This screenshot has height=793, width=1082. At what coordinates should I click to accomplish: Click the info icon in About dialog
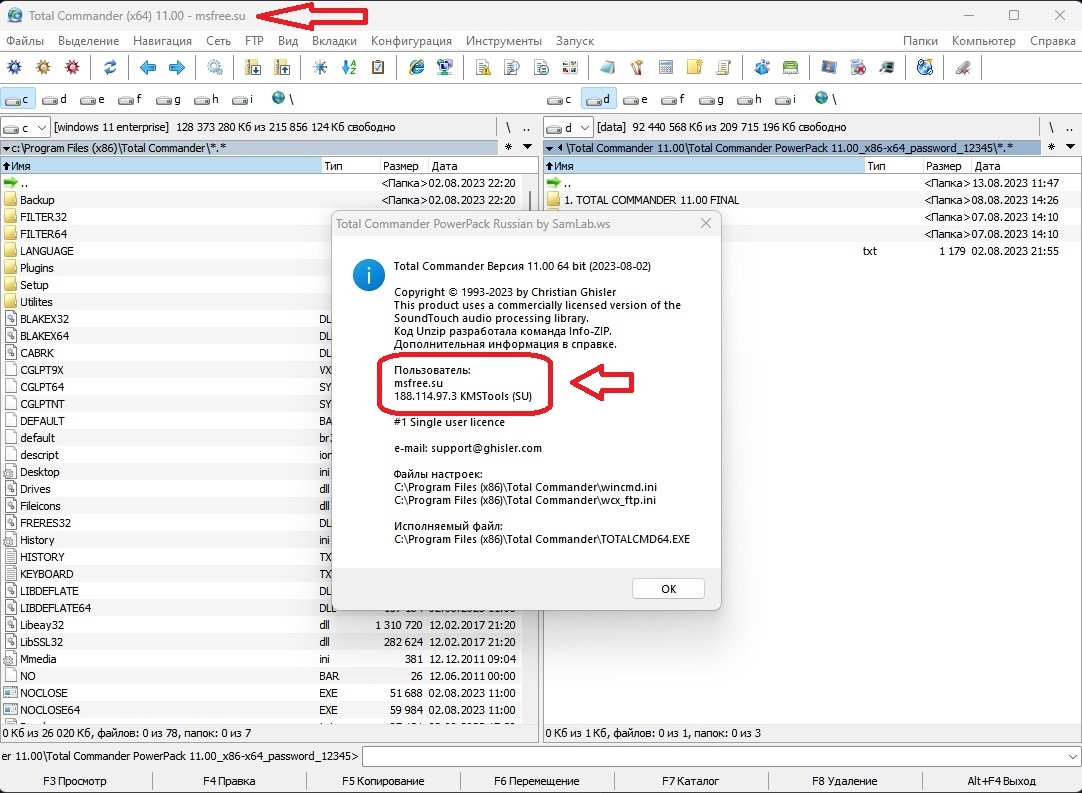click(370, 274)
